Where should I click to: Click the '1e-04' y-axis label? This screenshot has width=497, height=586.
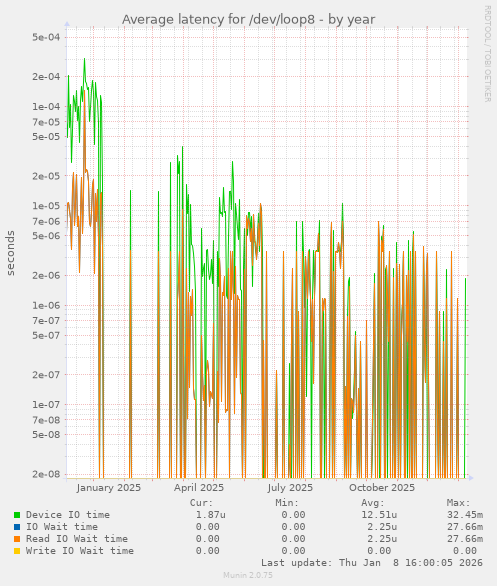(46, 107)
